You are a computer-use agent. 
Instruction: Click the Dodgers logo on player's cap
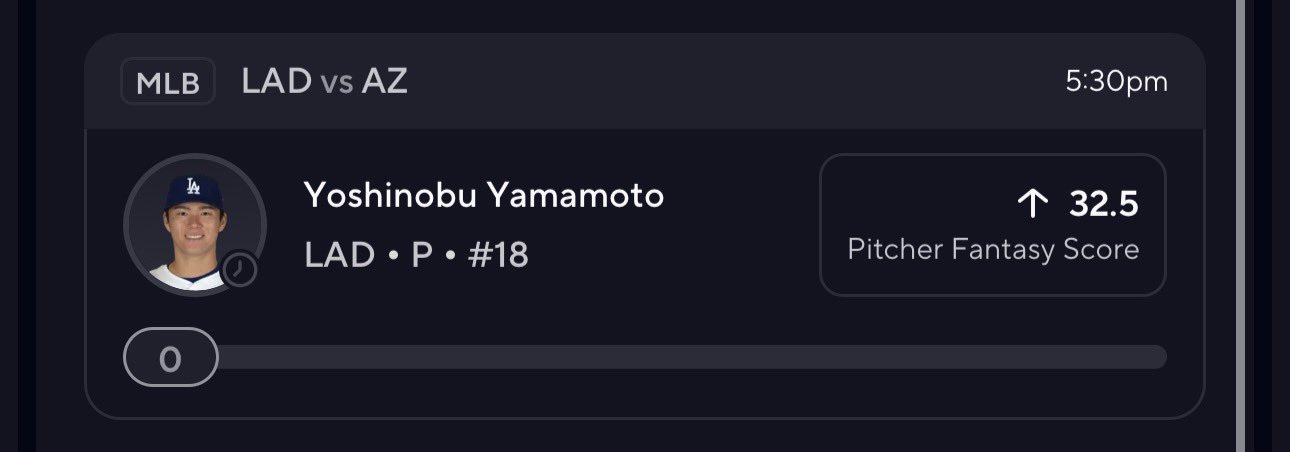point(192,187)
